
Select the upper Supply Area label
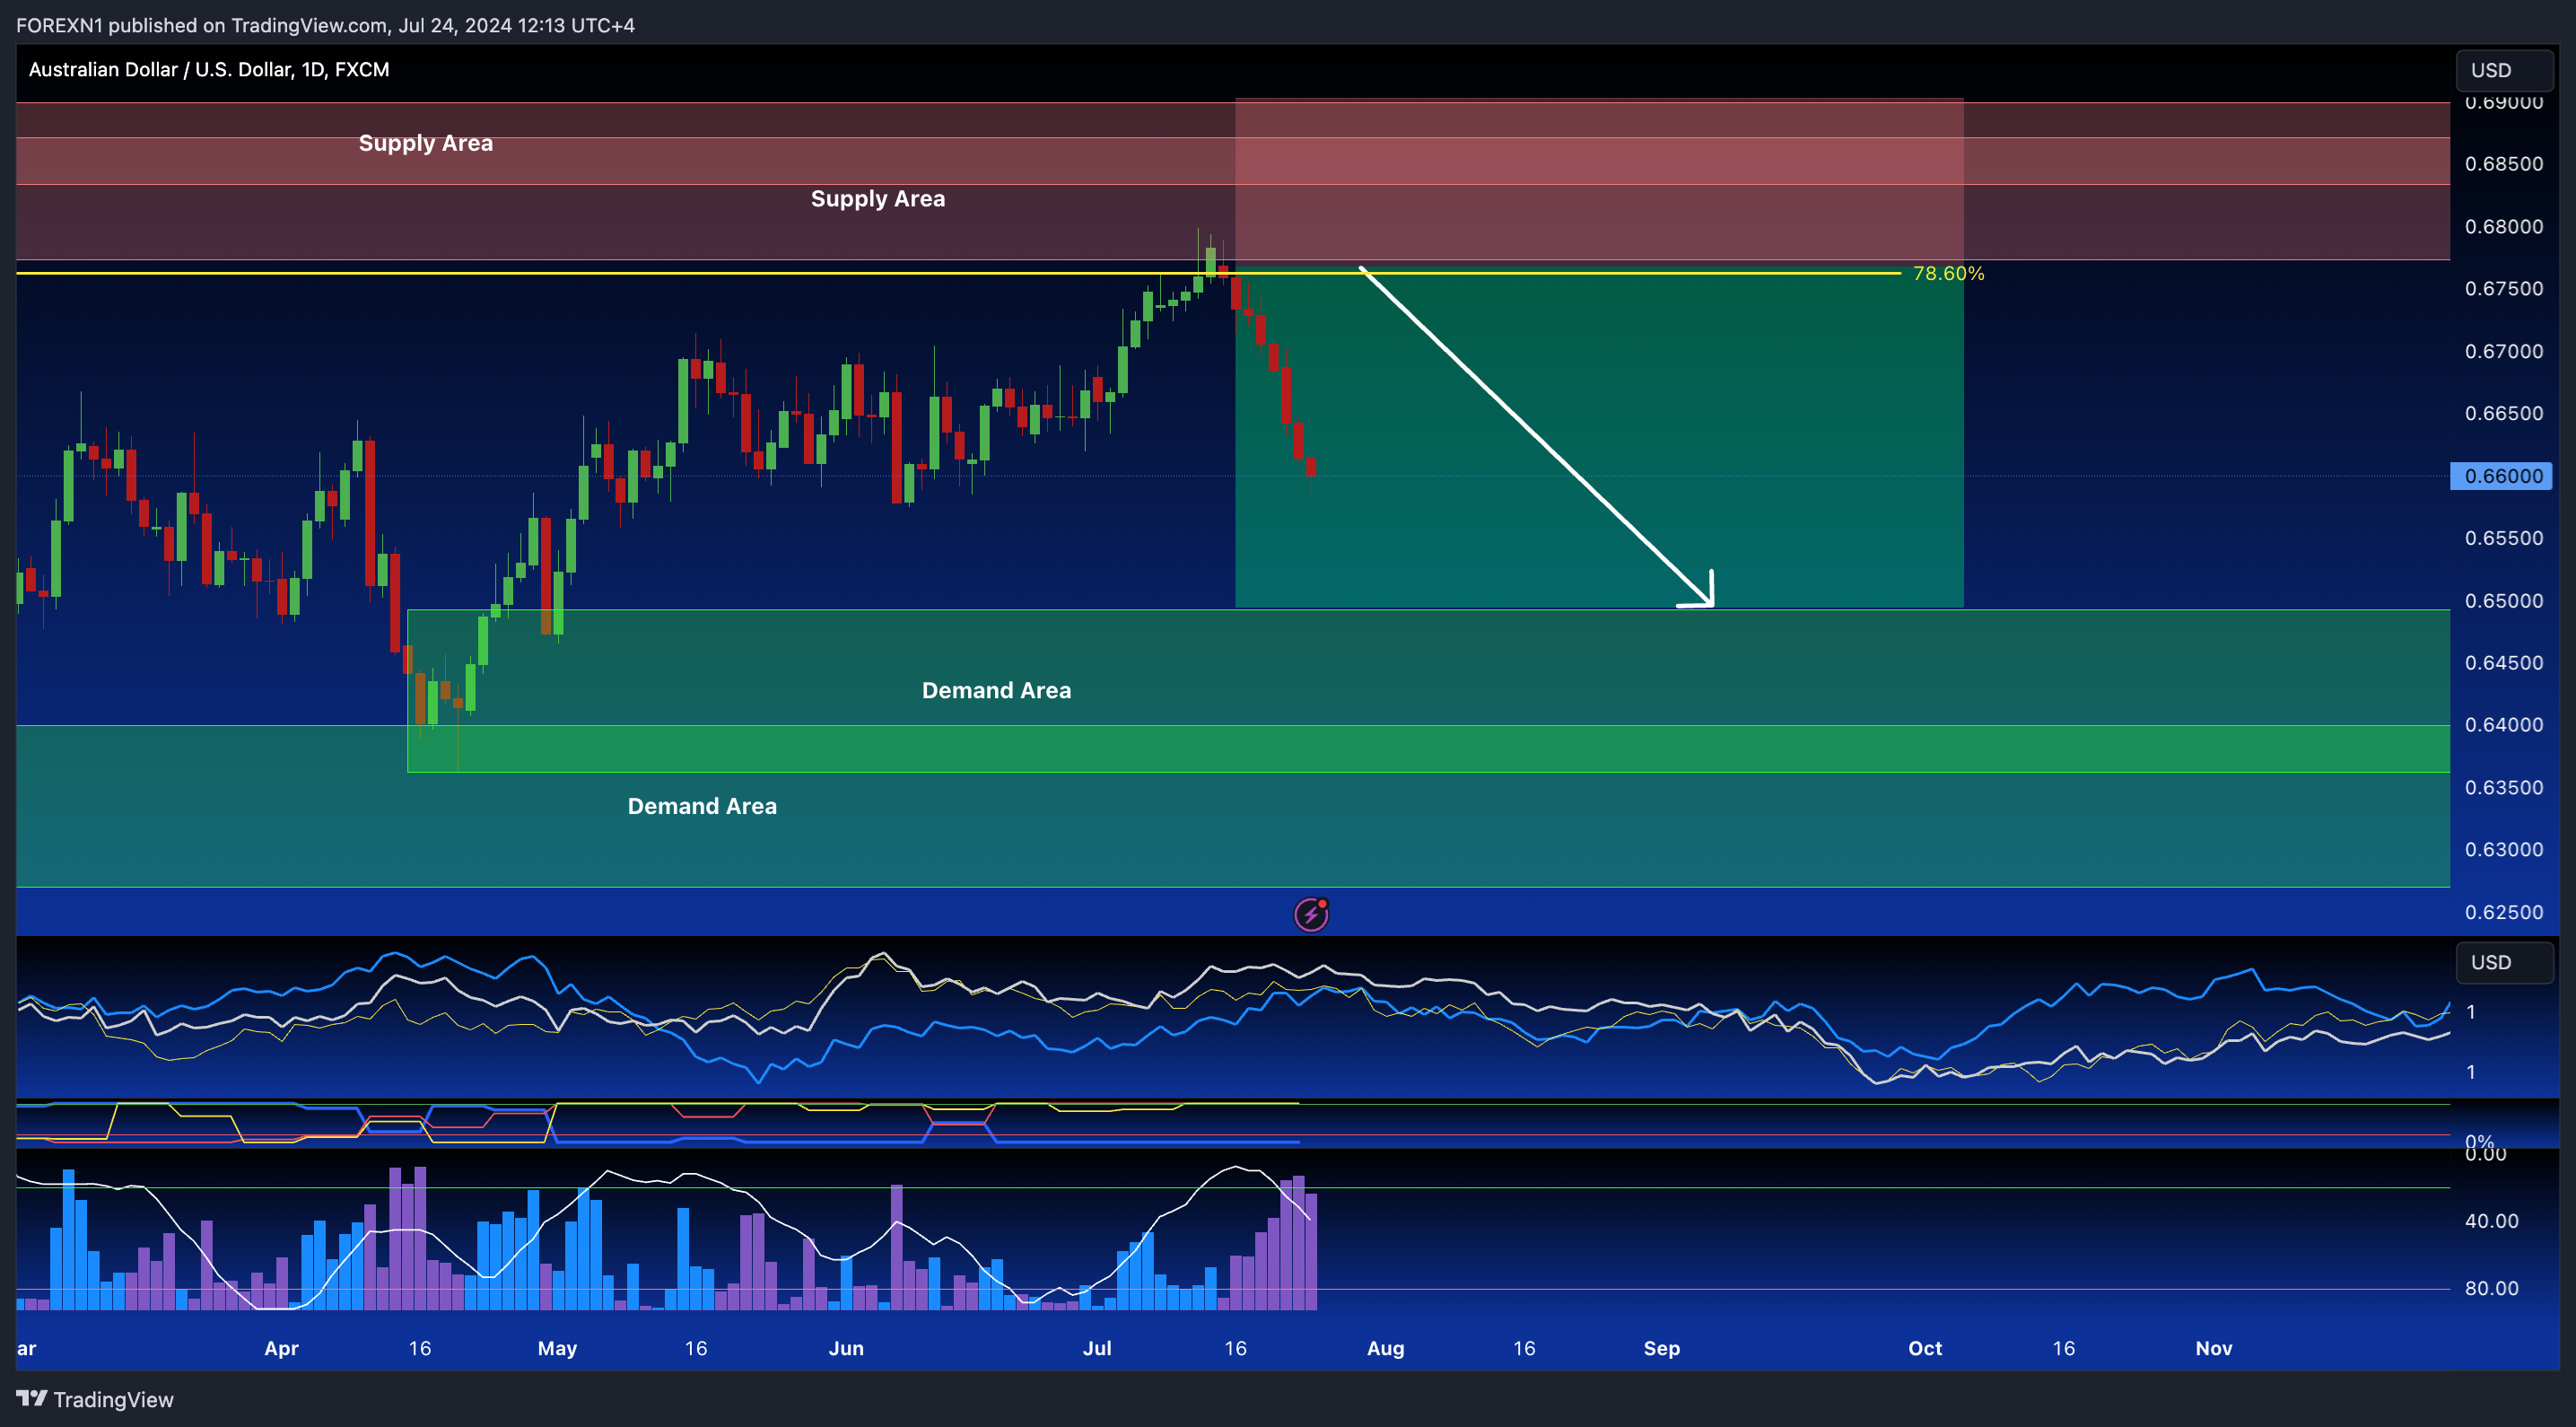tap(426, 143)
